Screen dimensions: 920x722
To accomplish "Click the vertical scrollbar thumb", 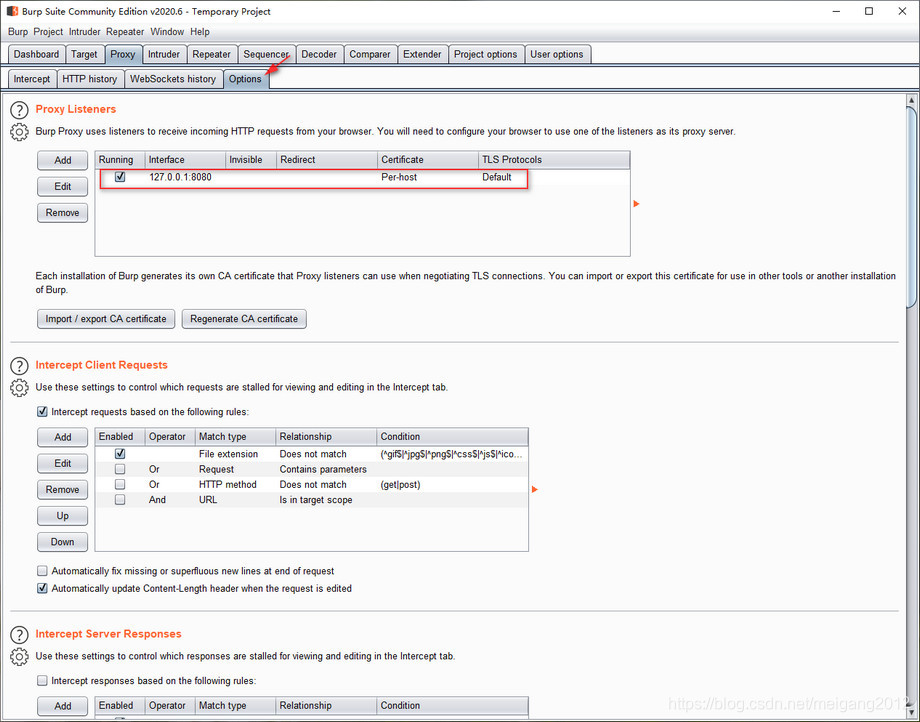I will pyautogui.click(x=911, y=205).
